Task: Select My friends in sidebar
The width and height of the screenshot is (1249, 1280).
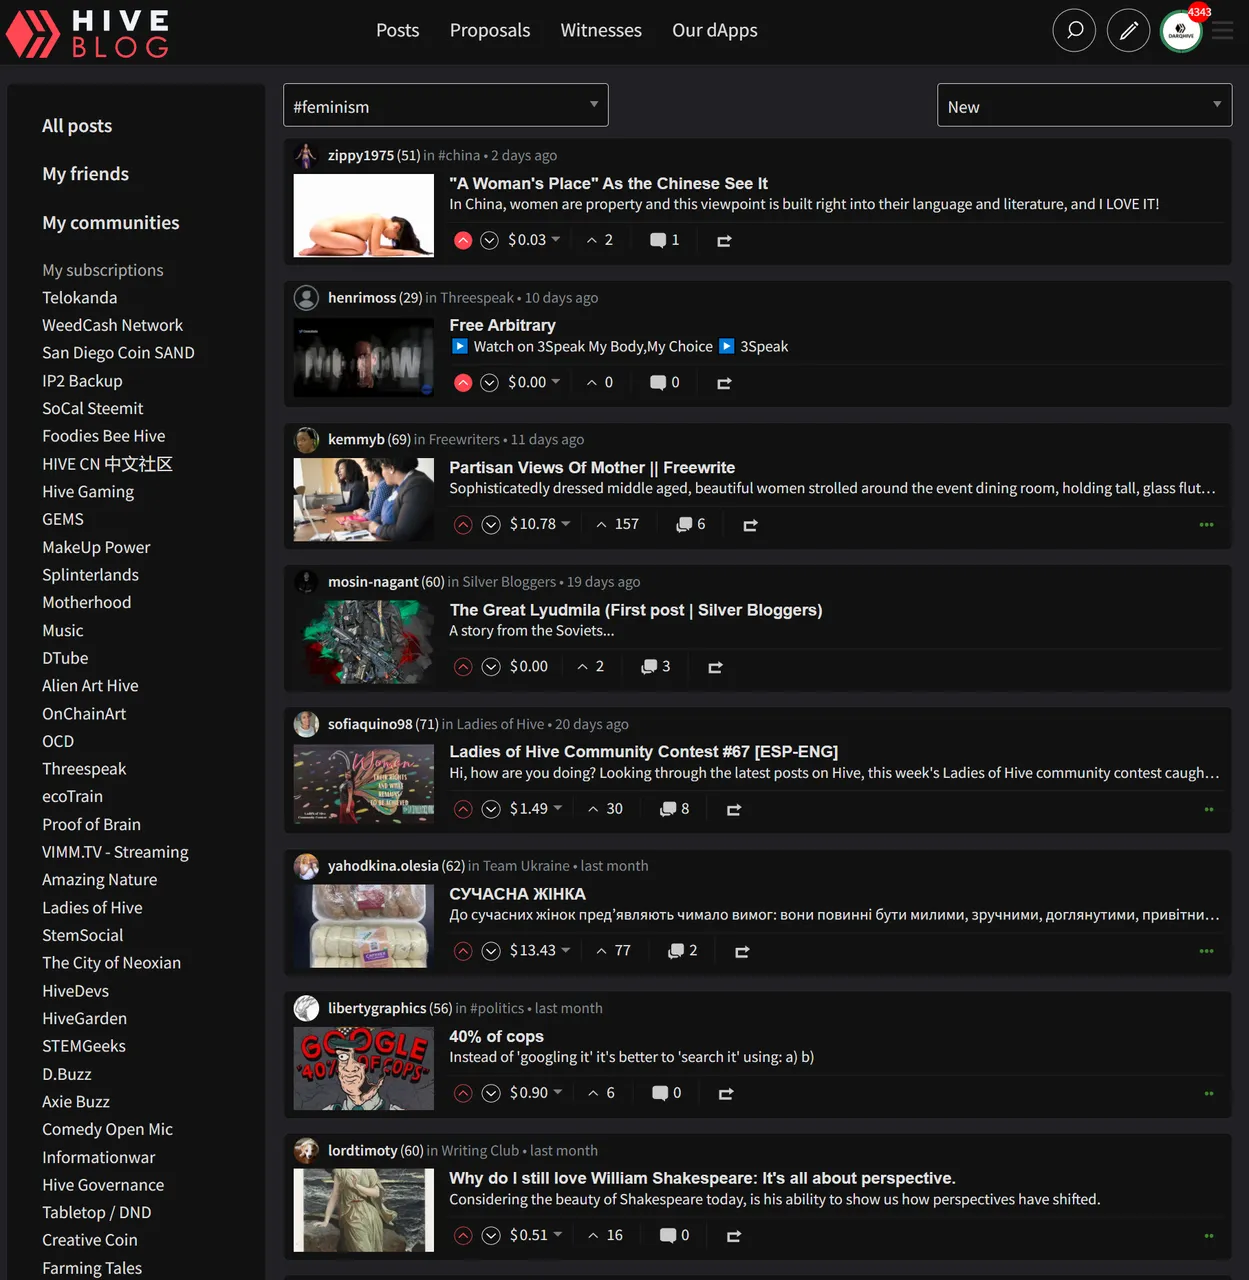Action: [86, 174]
